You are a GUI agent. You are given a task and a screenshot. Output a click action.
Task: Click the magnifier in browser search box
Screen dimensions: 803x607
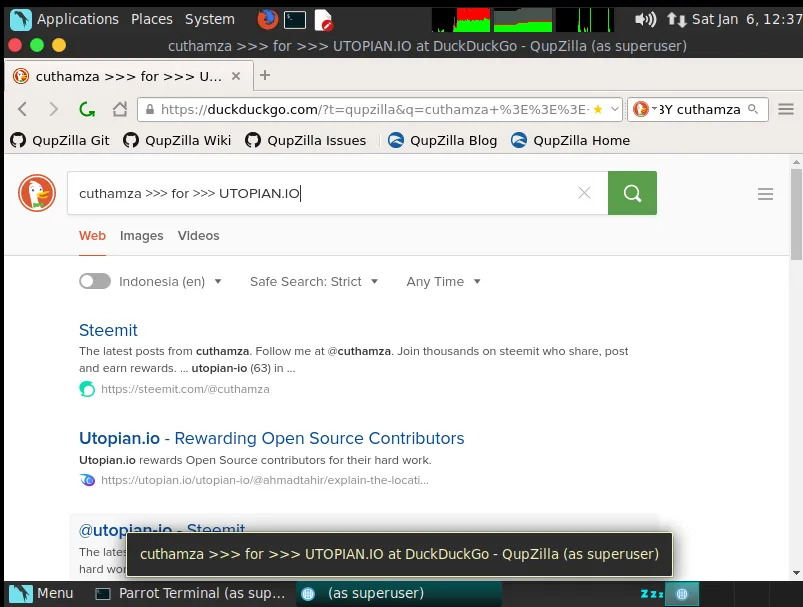point(752,109)
